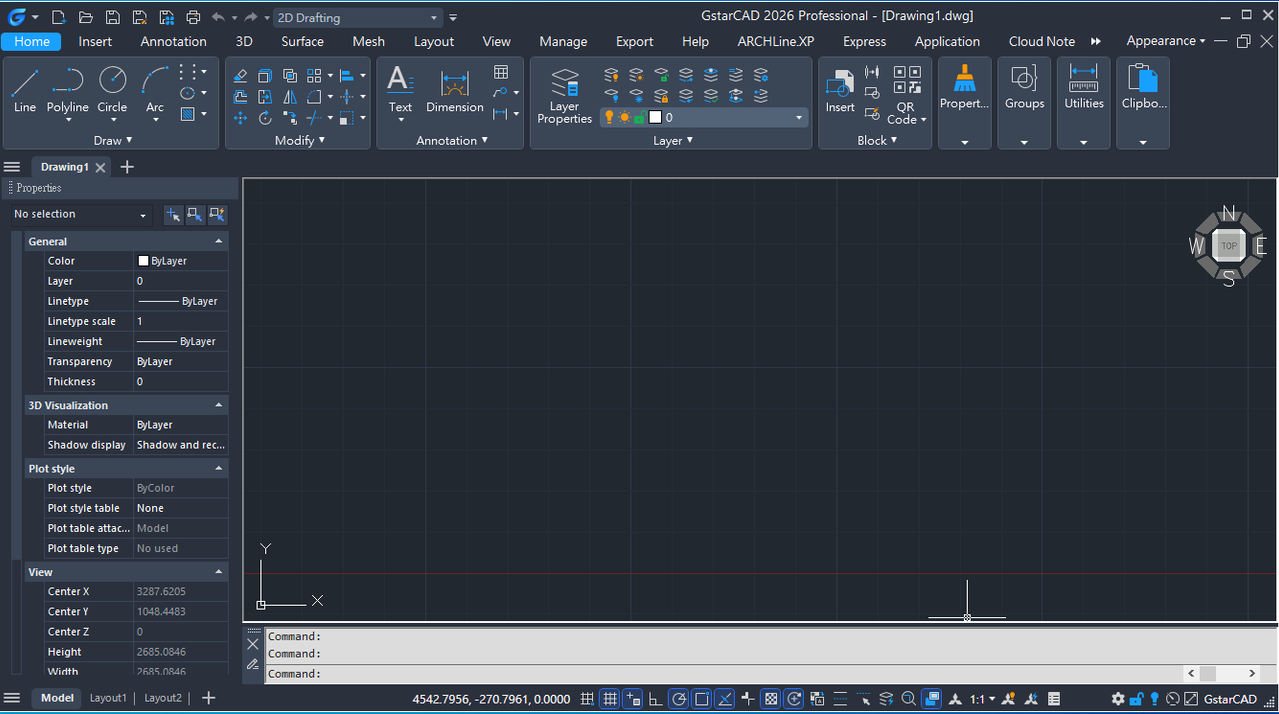The image size is (1279, 714).
Task: Collapse the General properties section
Action: point(219,241)
